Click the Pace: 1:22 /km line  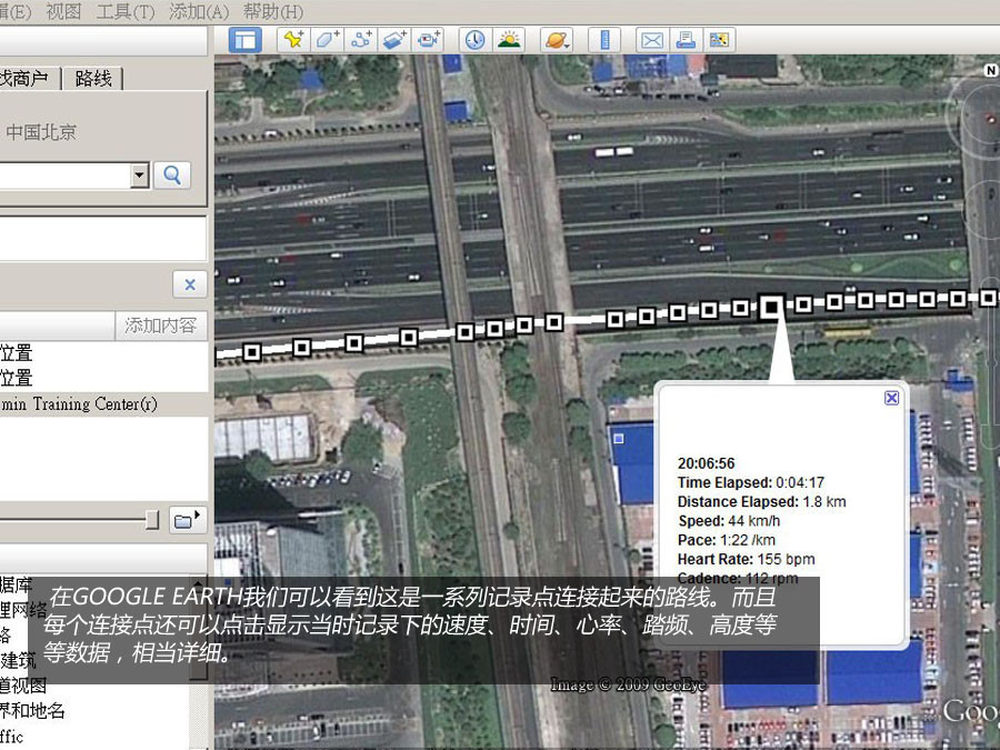pyautogui.click(x=726, y=540)
